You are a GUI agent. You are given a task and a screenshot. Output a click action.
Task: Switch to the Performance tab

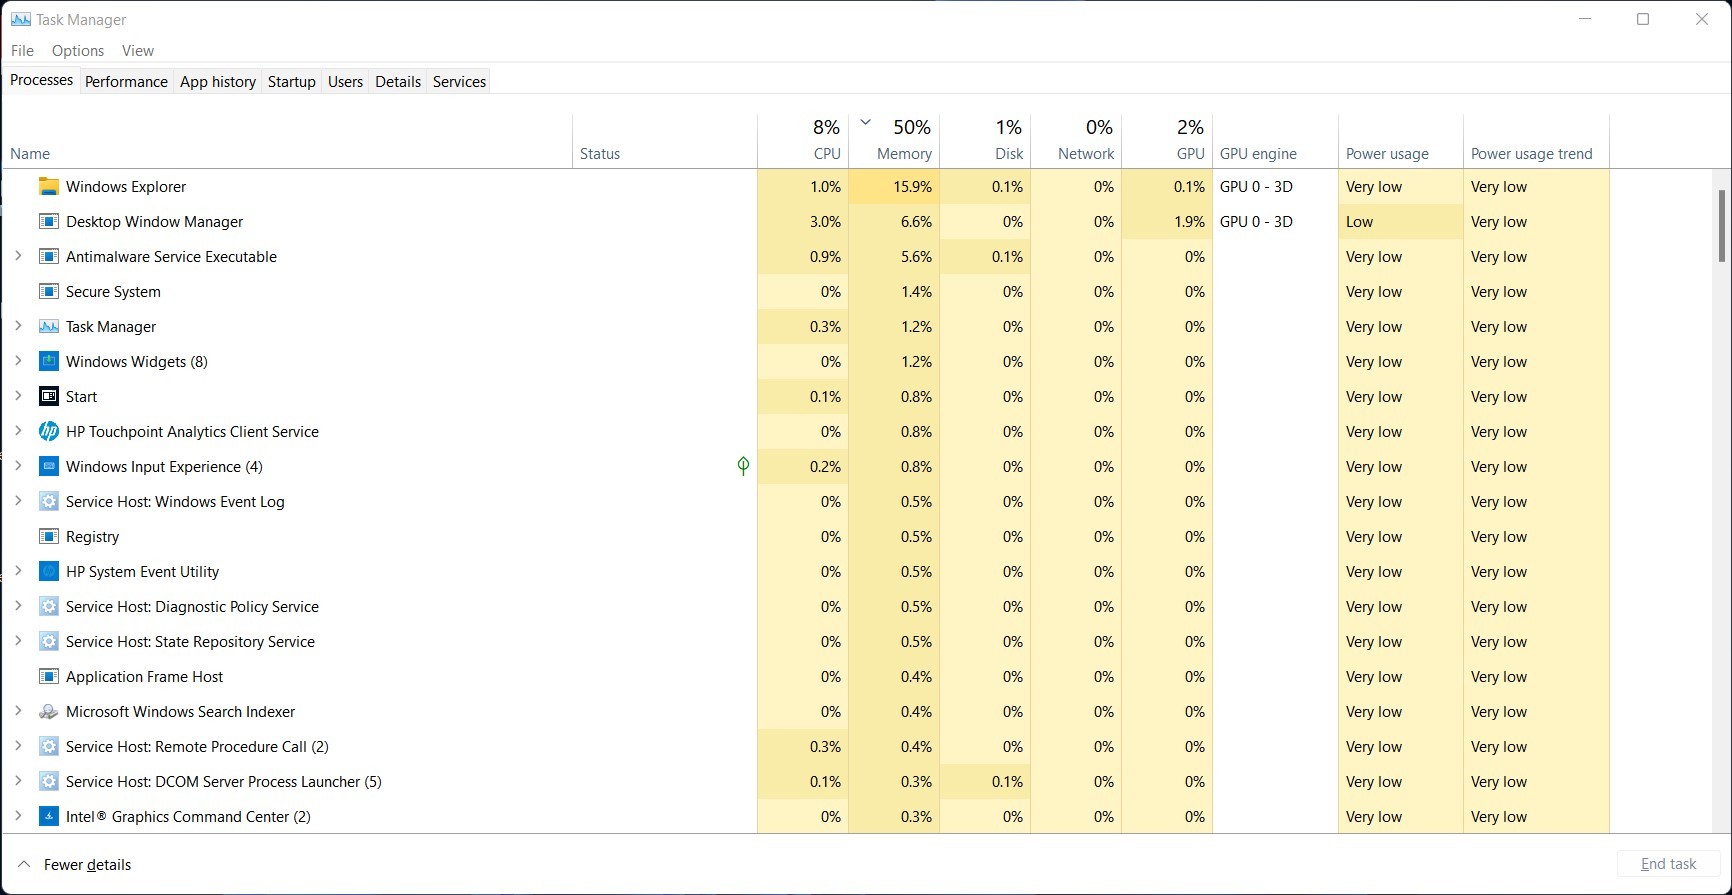point(126,82)
